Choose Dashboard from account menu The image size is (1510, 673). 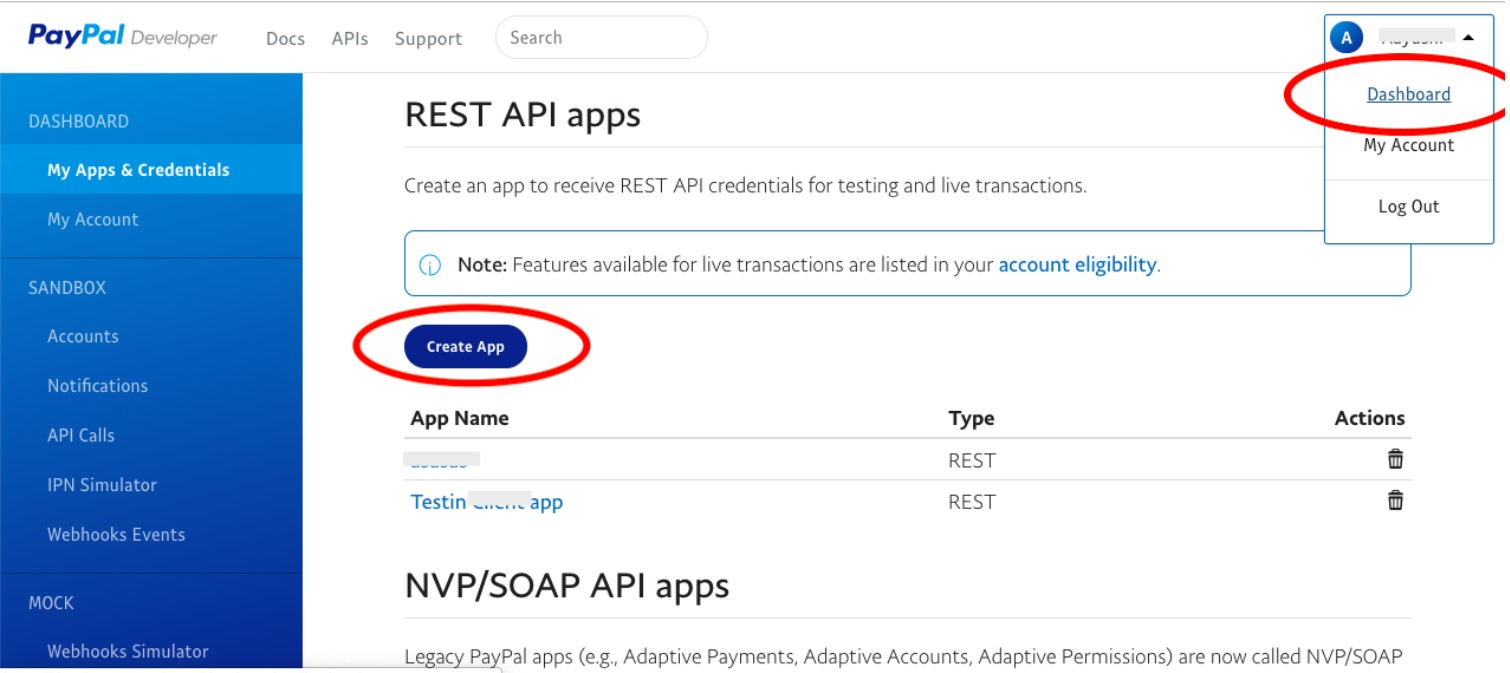coord(1408,94)
